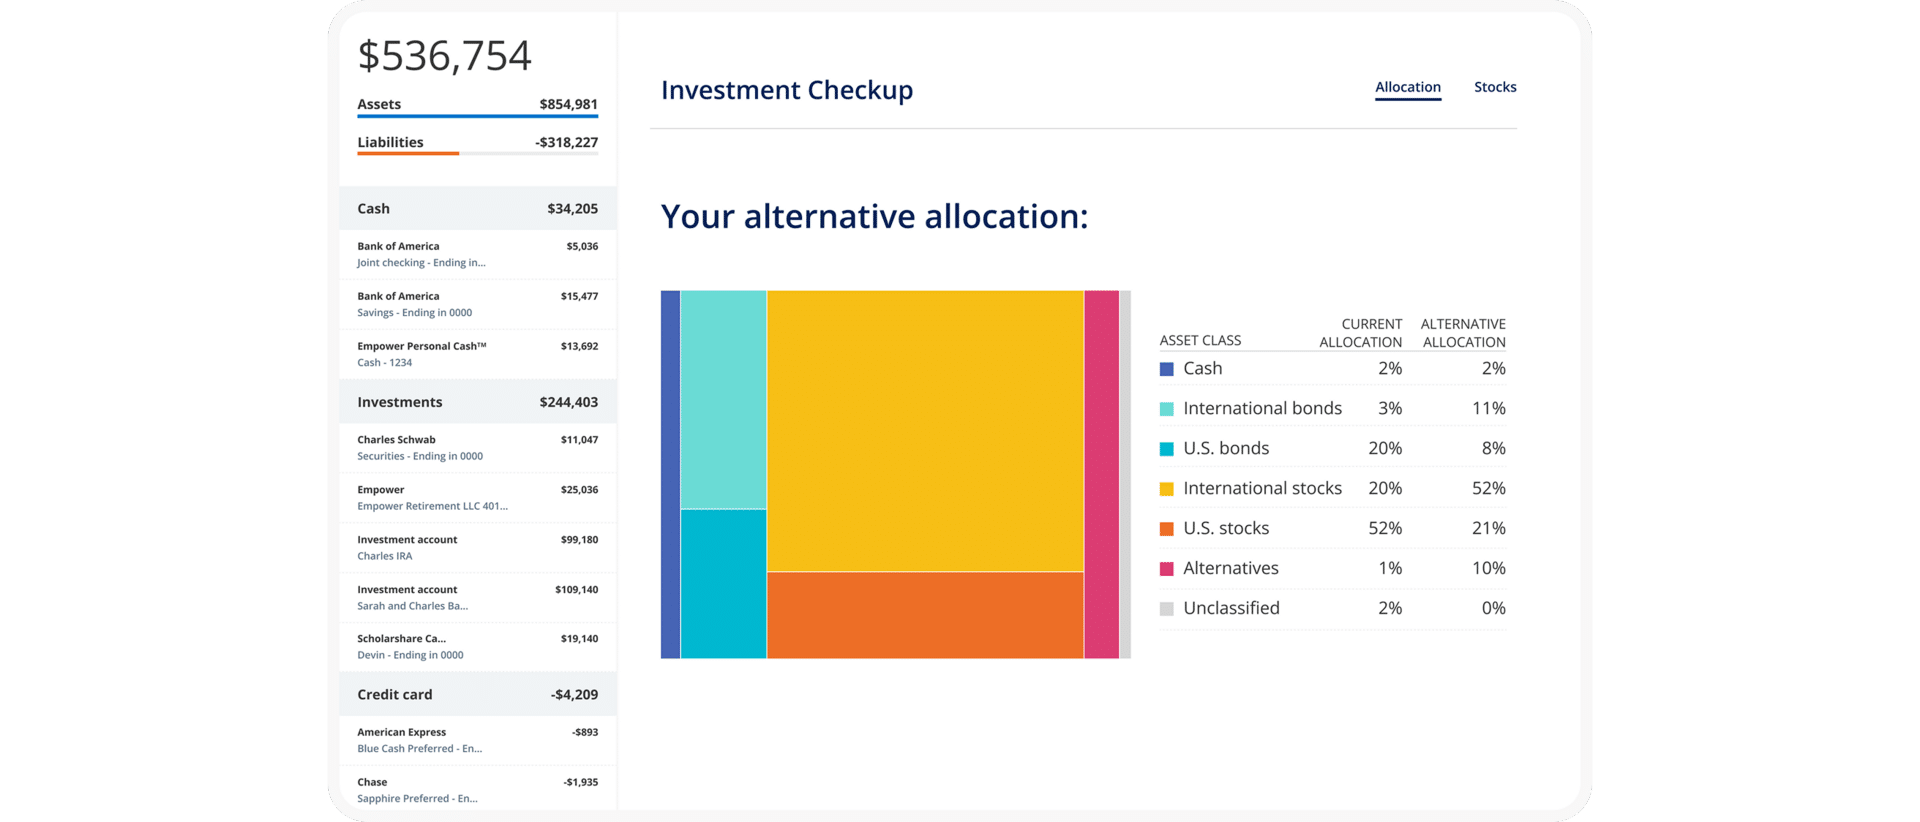This screenshot has height=822, width=1920.
Task: Open the Empower Personal Cash account
Action: [477, 353]
